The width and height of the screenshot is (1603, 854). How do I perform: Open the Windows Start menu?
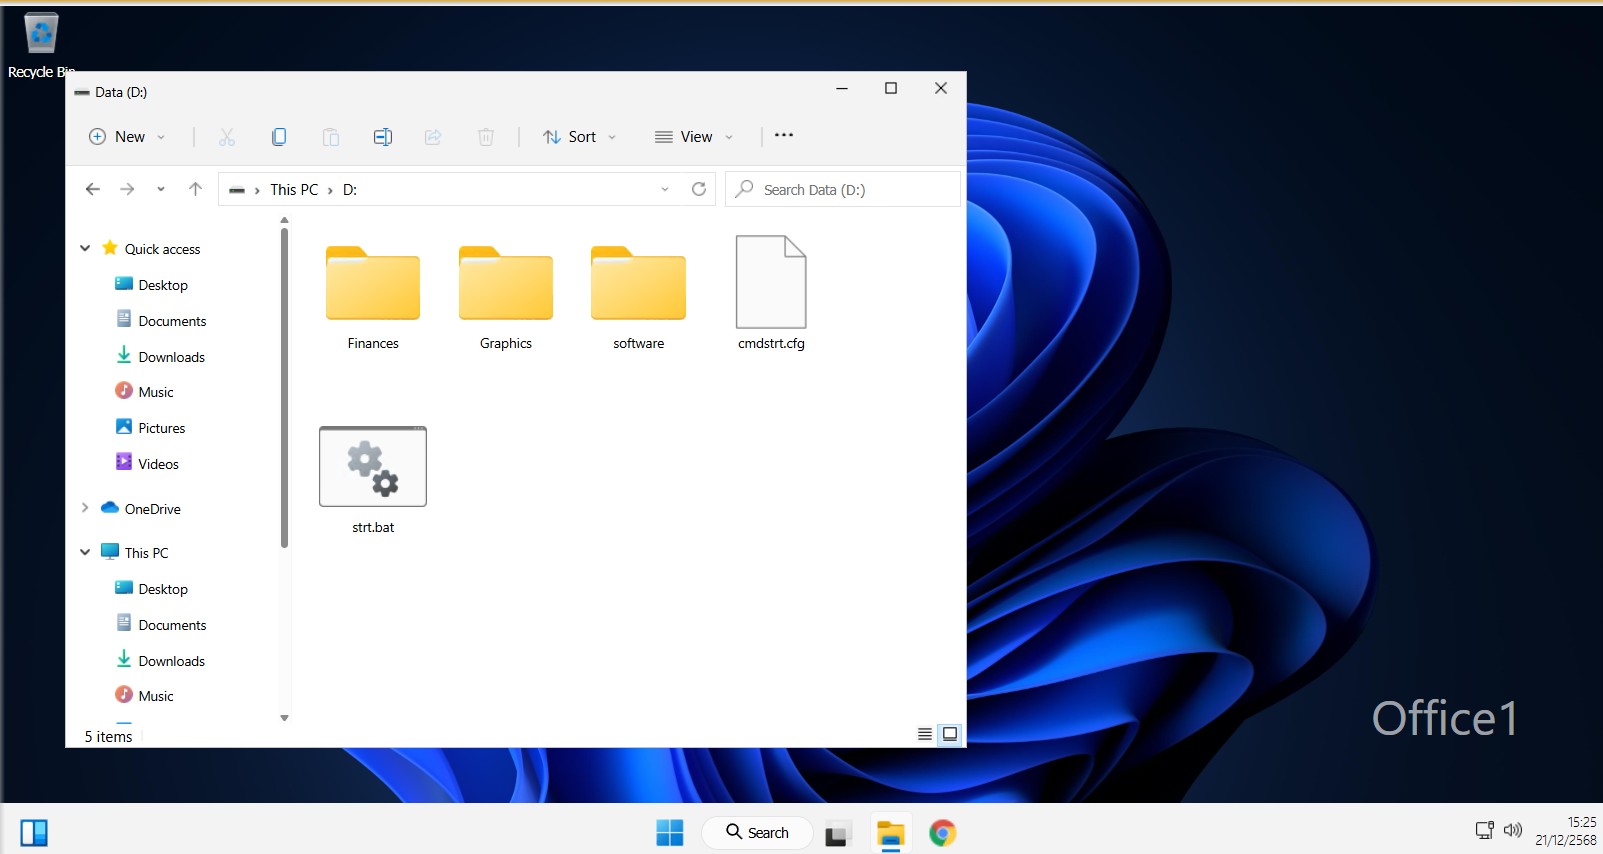coord(669,832)
